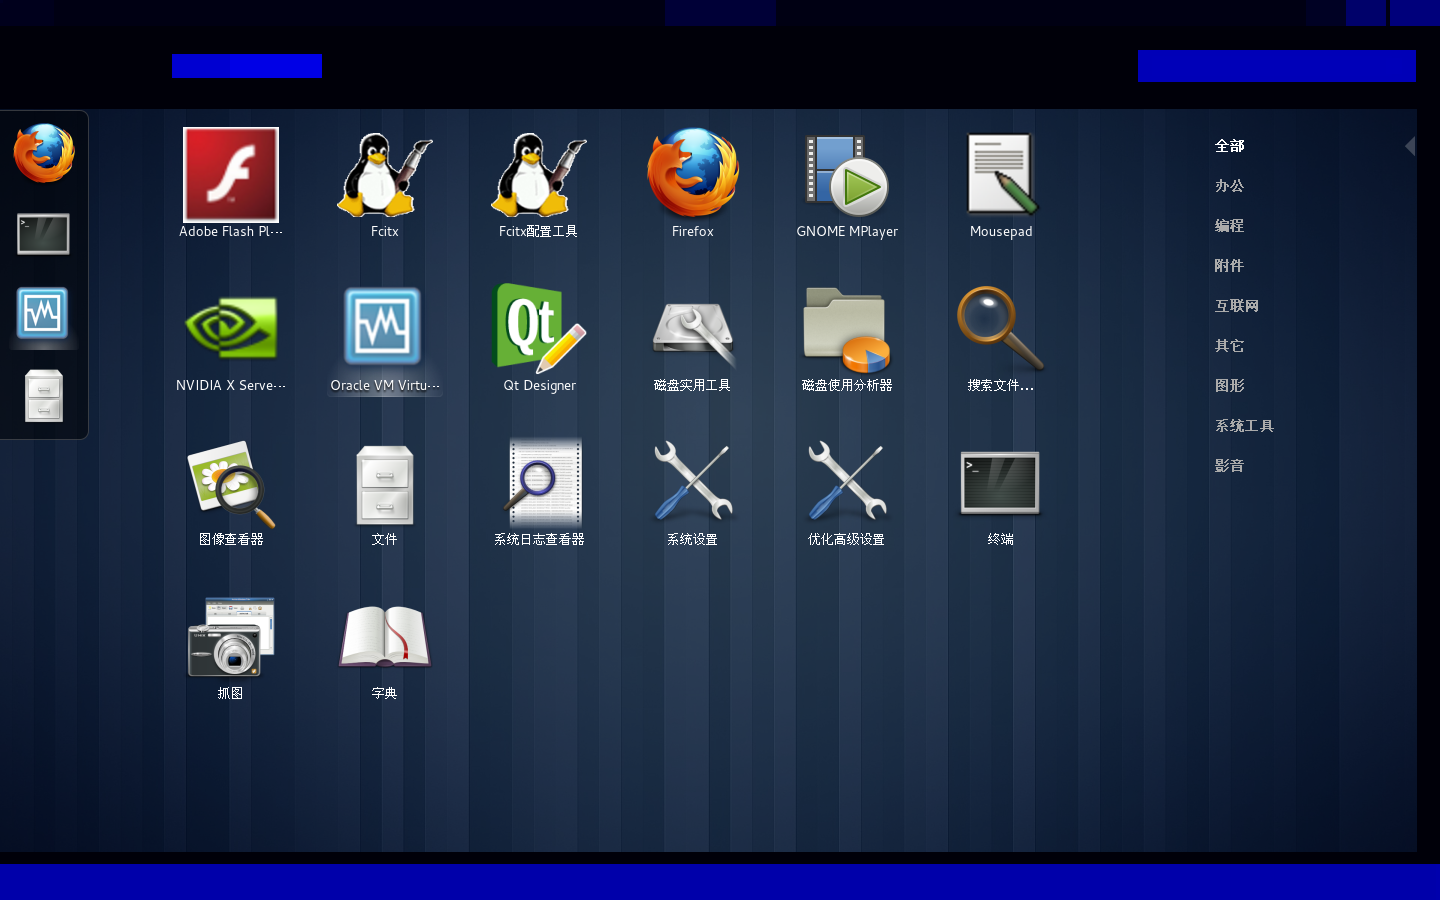This screenshot has height=900, width=1440.
Task: Click the Firefox icon in the dock
Action: pos(44,153)
